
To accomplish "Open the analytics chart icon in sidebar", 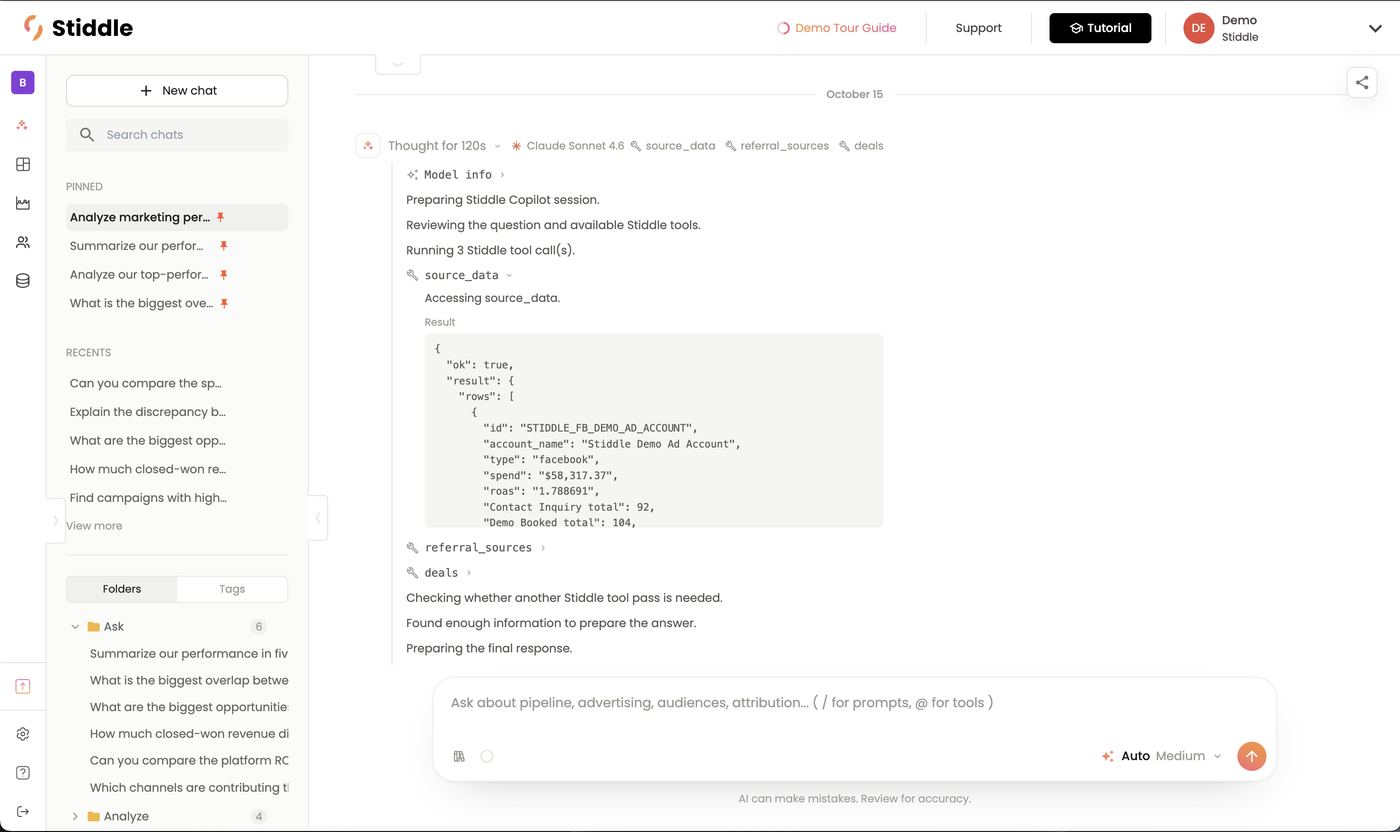I will pyautogui.click(x=23, y=203).
